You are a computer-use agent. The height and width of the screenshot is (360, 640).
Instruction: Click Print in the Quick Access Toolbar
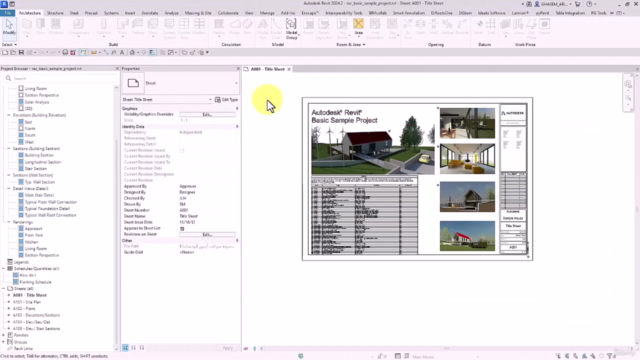coord(65,52)
